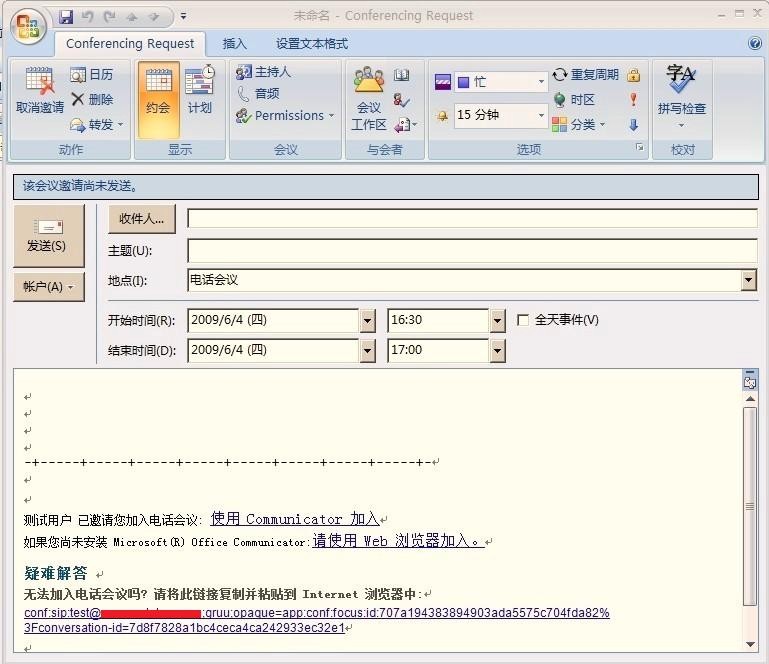Click the 发送 send button
The height and width of the screenshot is (664, 769).
[46, 236]
